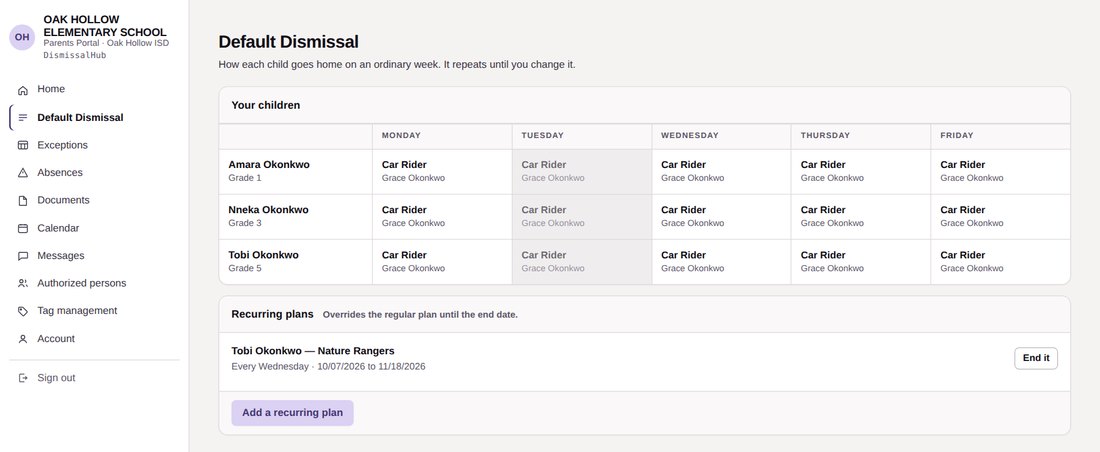The image size is (1100, 452).
Task: Open the Exceptions page
Action: coord(94,145)
